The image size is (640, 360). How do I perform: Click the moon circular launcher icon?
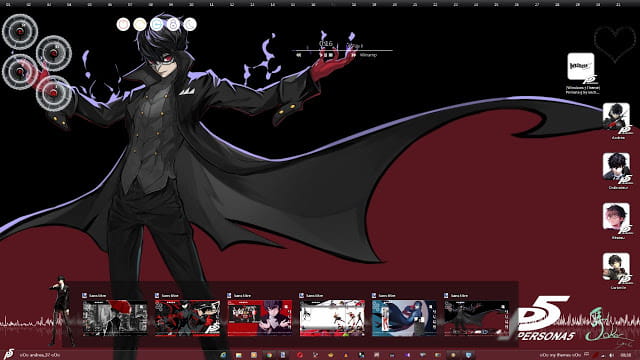pos(190,24)
